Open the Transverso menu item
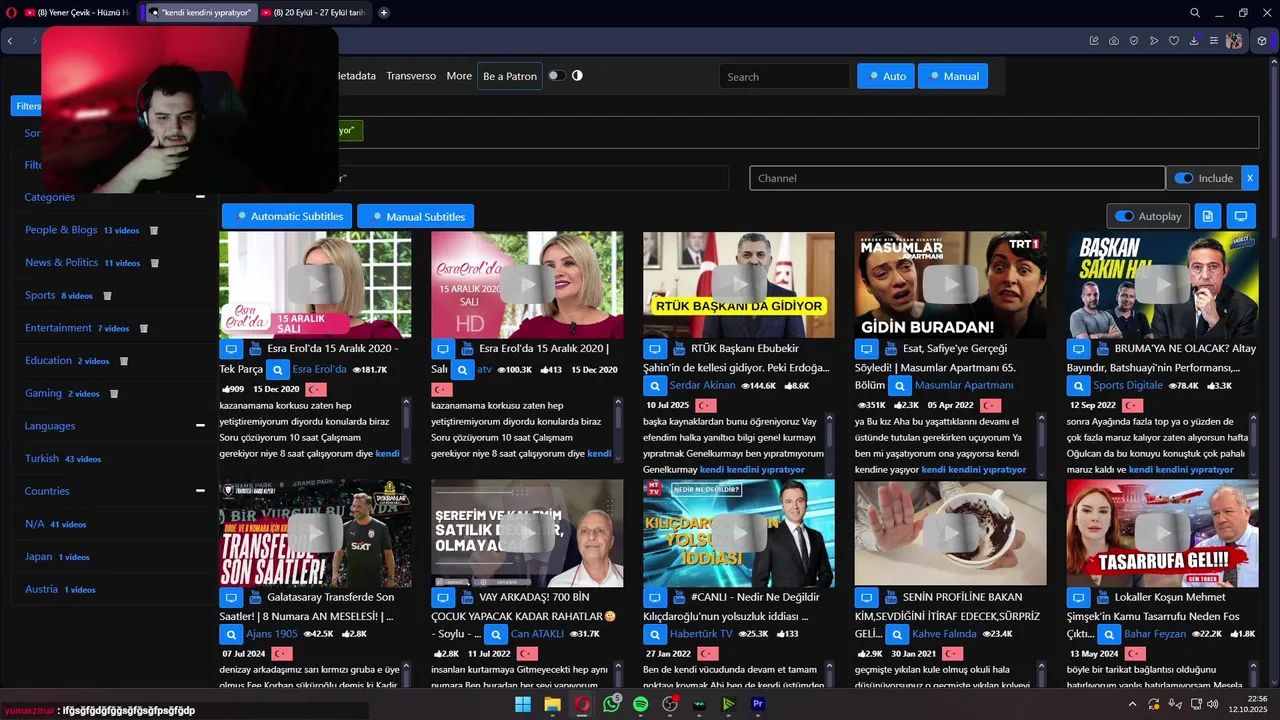The width and height of the screenshot is (1280, 720). click(x=411, y=76)
